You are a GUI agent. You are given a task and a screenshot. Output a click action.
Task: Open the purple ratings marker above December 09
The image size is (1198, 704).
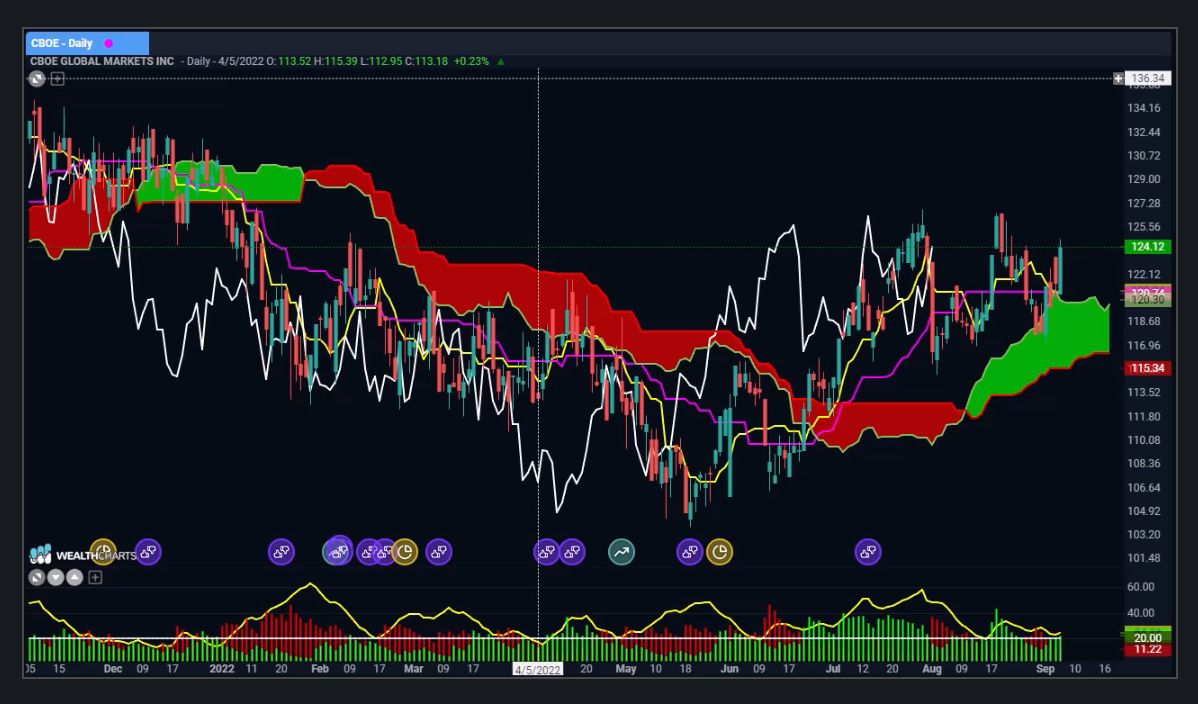coord(148,551)
